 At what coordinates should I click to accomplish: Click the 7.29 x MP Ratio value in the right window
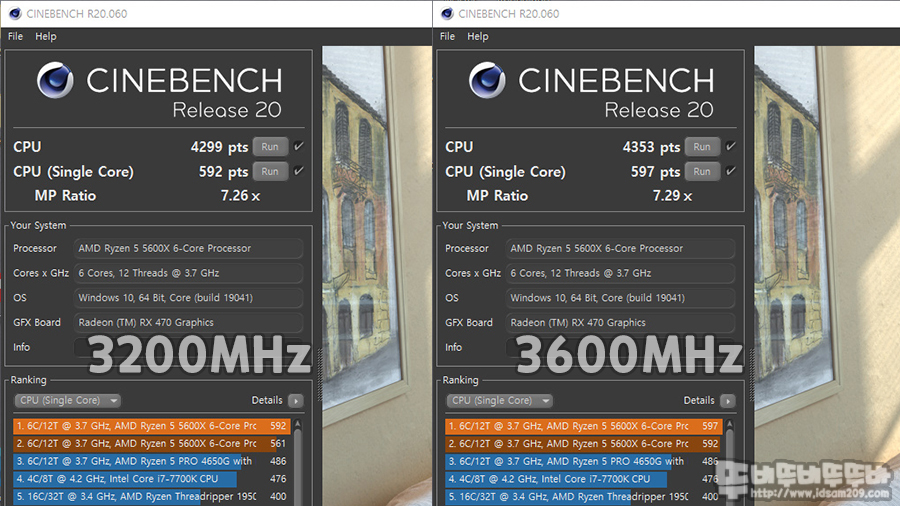[672, 196]
